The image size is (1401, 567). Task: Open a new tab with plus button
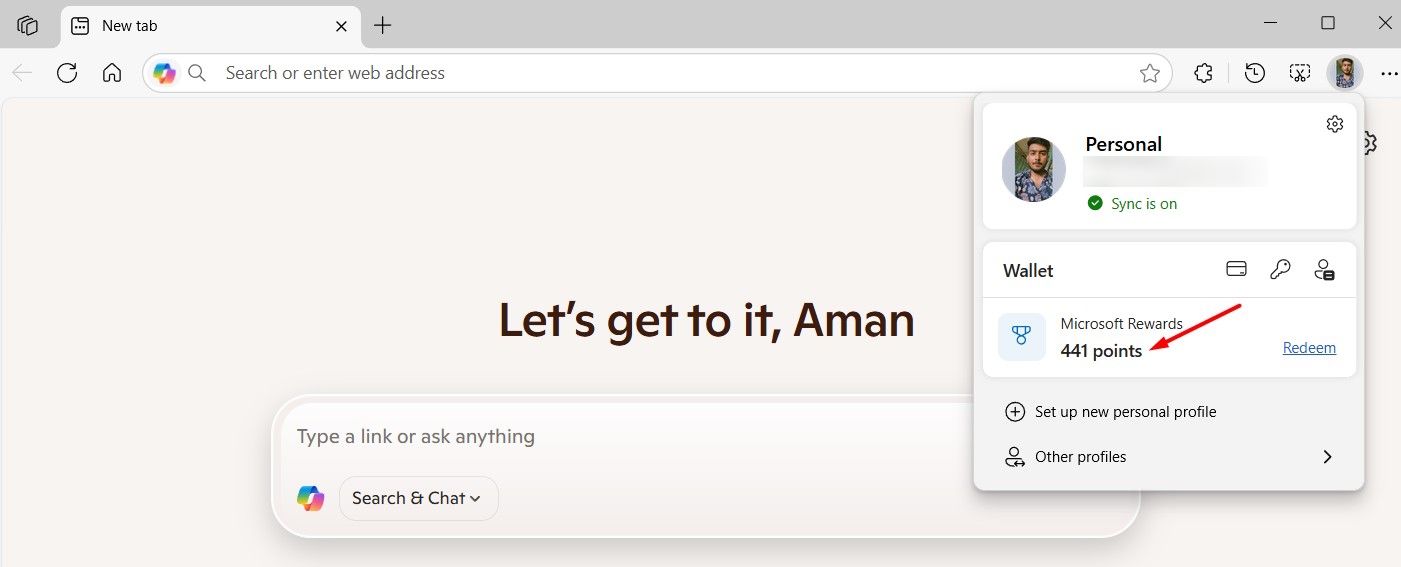pos(382,26)
